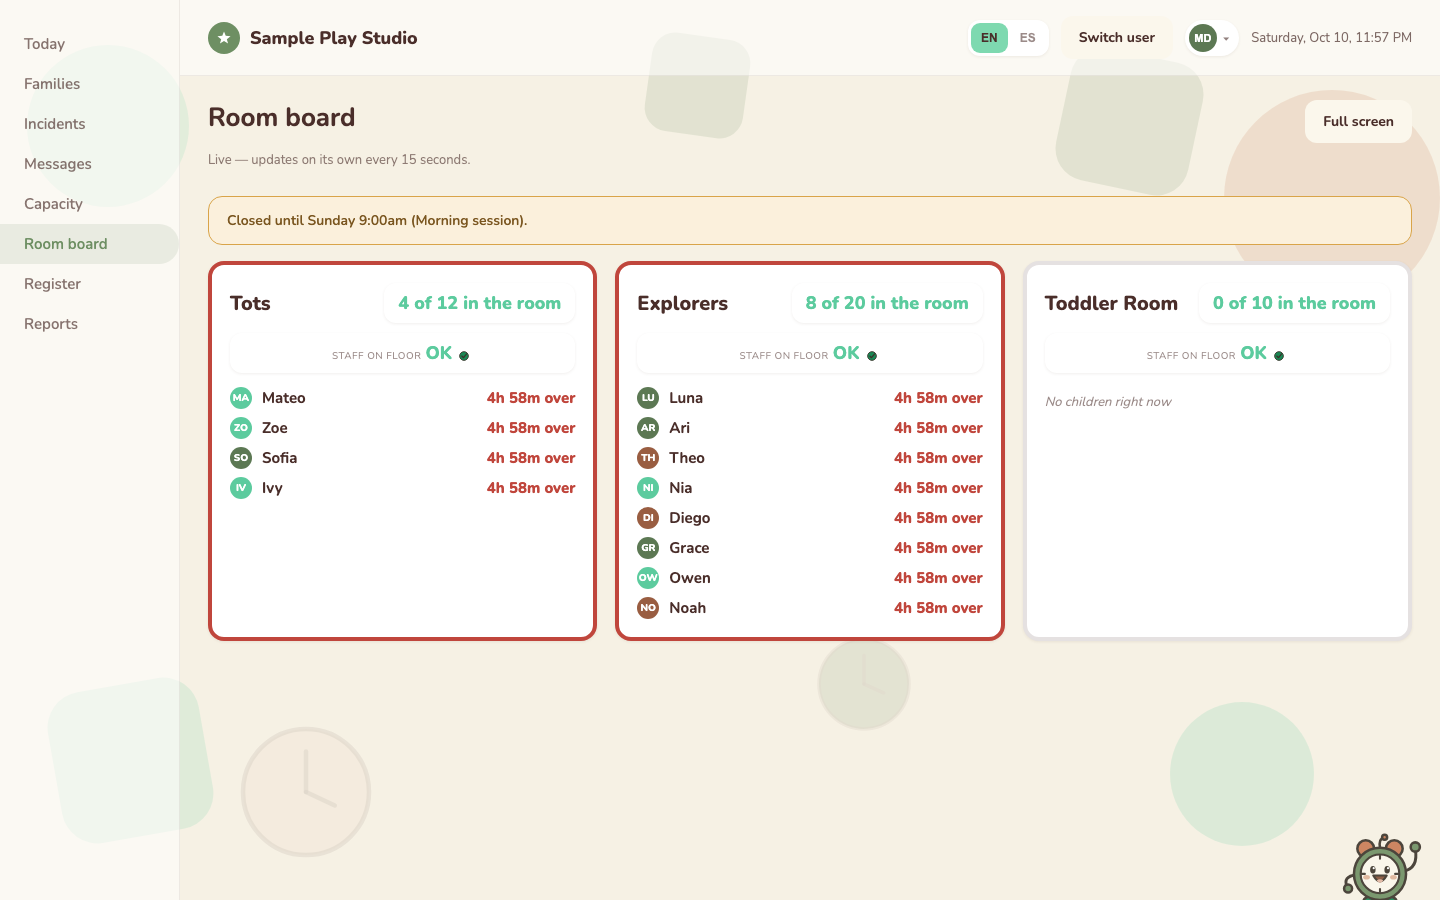
Task: Click the Switch user button
Action: 1116,38
